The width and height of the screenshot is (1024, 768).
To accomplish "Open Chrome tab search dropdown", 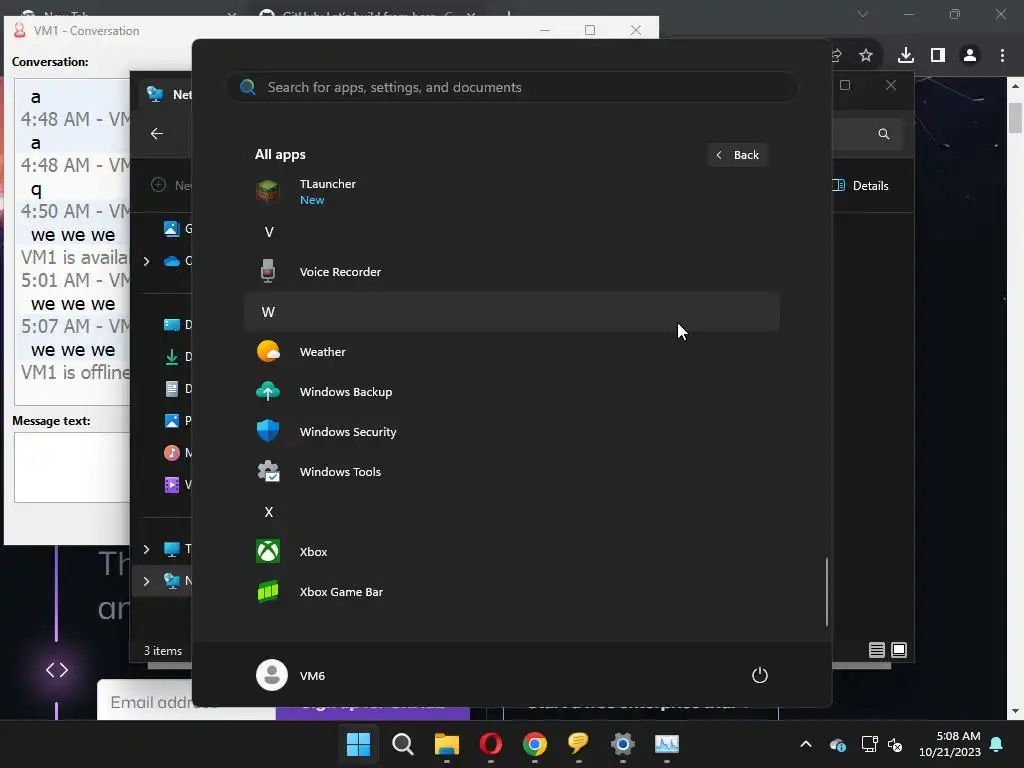I will tap(863, 14).
